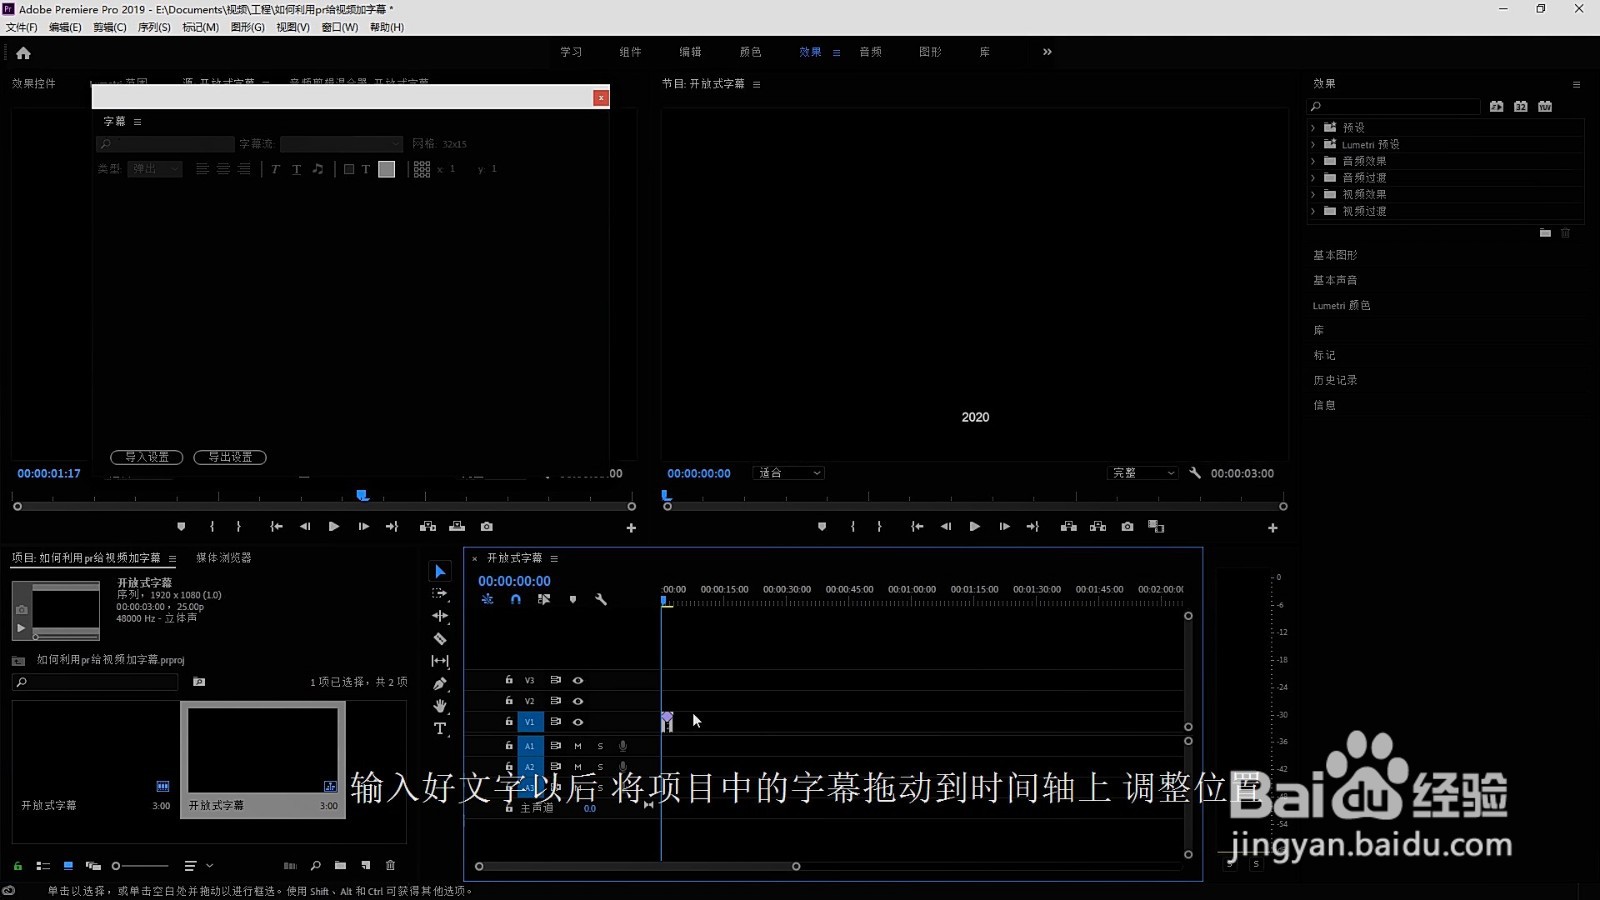Screen dimensions: 1600x900
Task: Switch to the 音频 workspace
Action: tap(871, 52)
